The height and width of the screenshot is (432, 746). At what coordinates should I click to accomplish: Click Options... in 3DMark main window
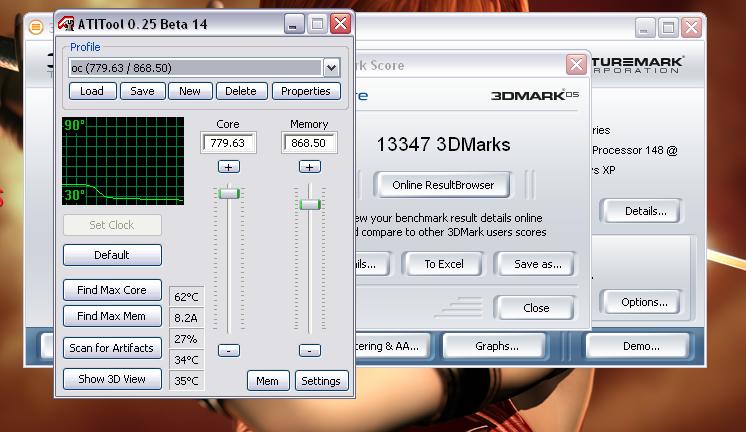click(644, 302)
